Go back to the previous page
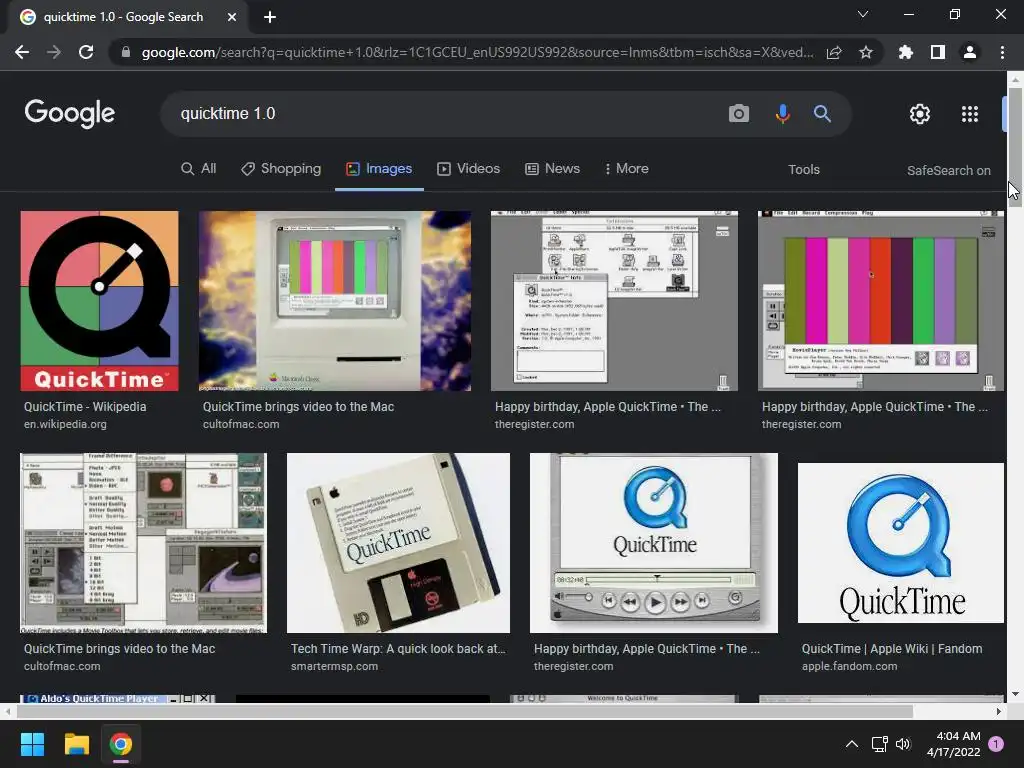The height and width of the screenshot is (768, 1024). coord(22,52)
